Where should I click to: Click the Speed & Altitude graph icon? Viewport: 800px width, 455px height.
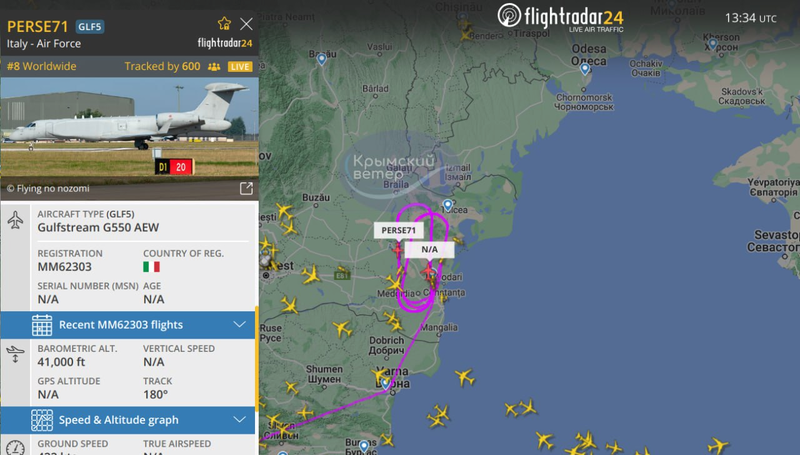tap(42, 420)
